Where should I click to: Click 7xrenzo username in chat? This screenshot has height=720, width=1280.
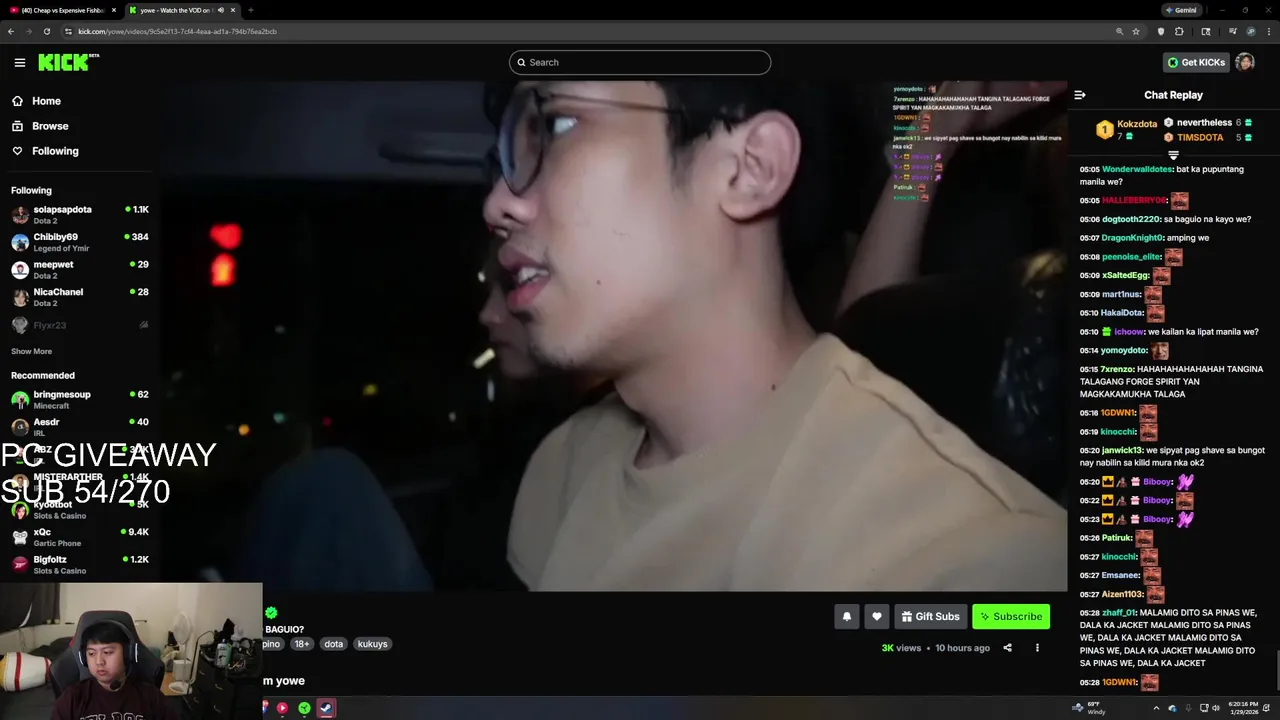click(1116, 369)
